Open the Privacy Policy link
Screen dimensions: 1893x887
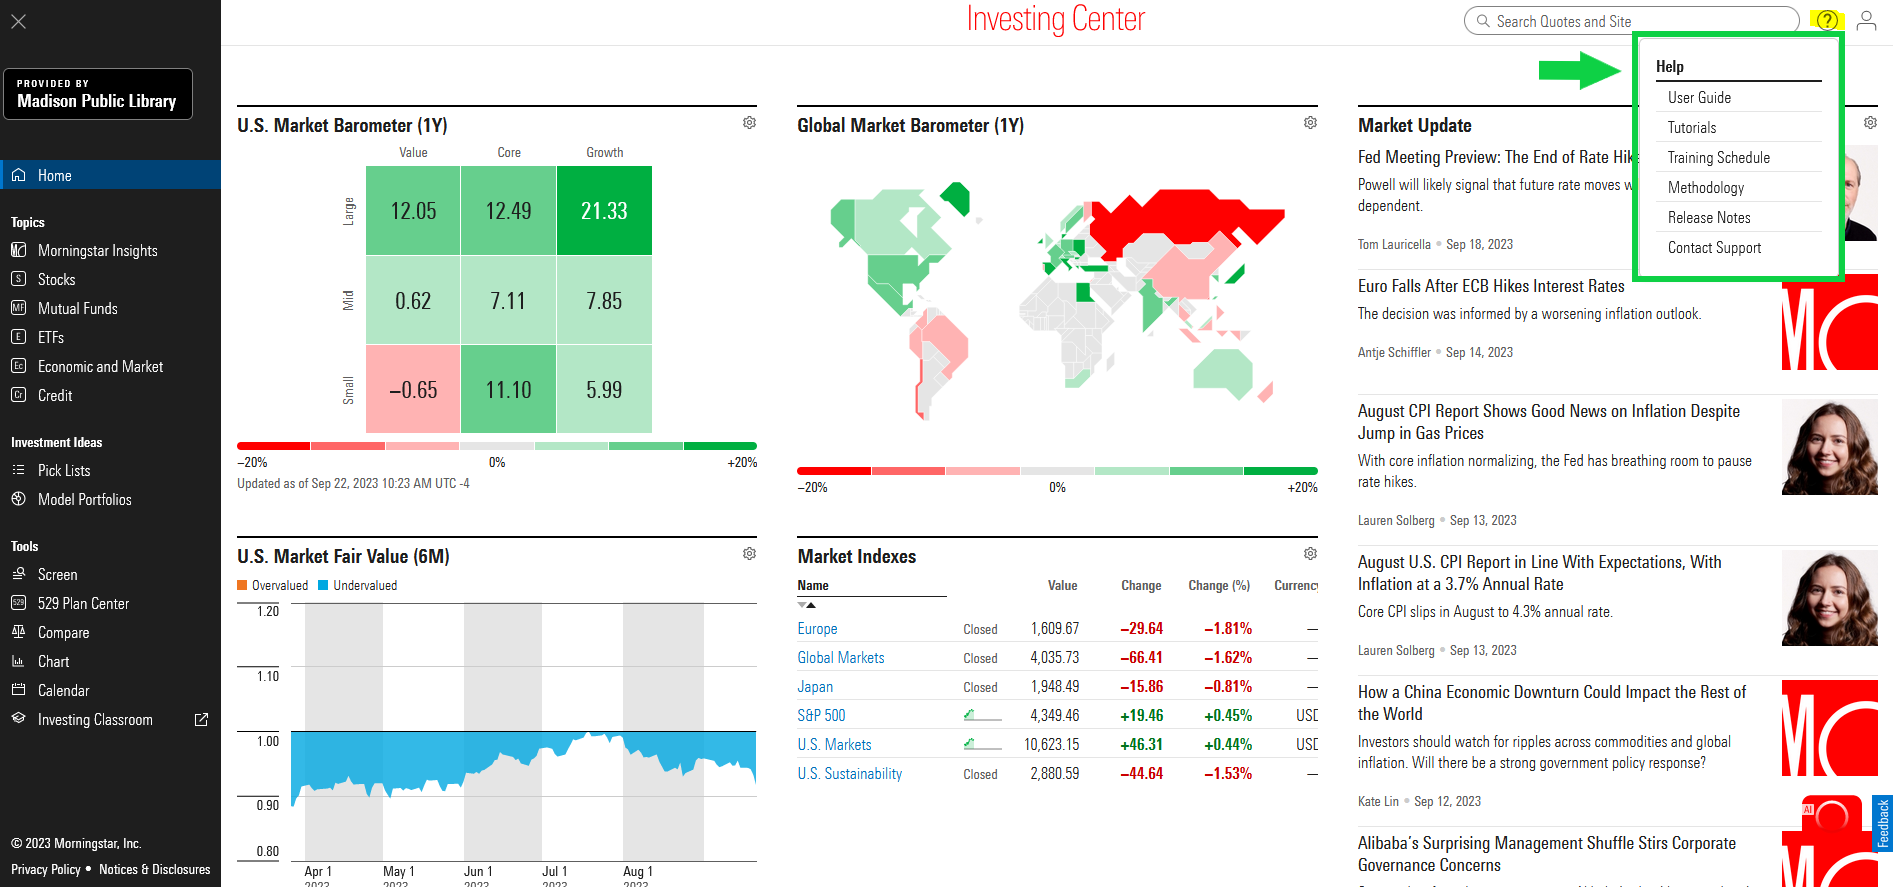point(46,870)
